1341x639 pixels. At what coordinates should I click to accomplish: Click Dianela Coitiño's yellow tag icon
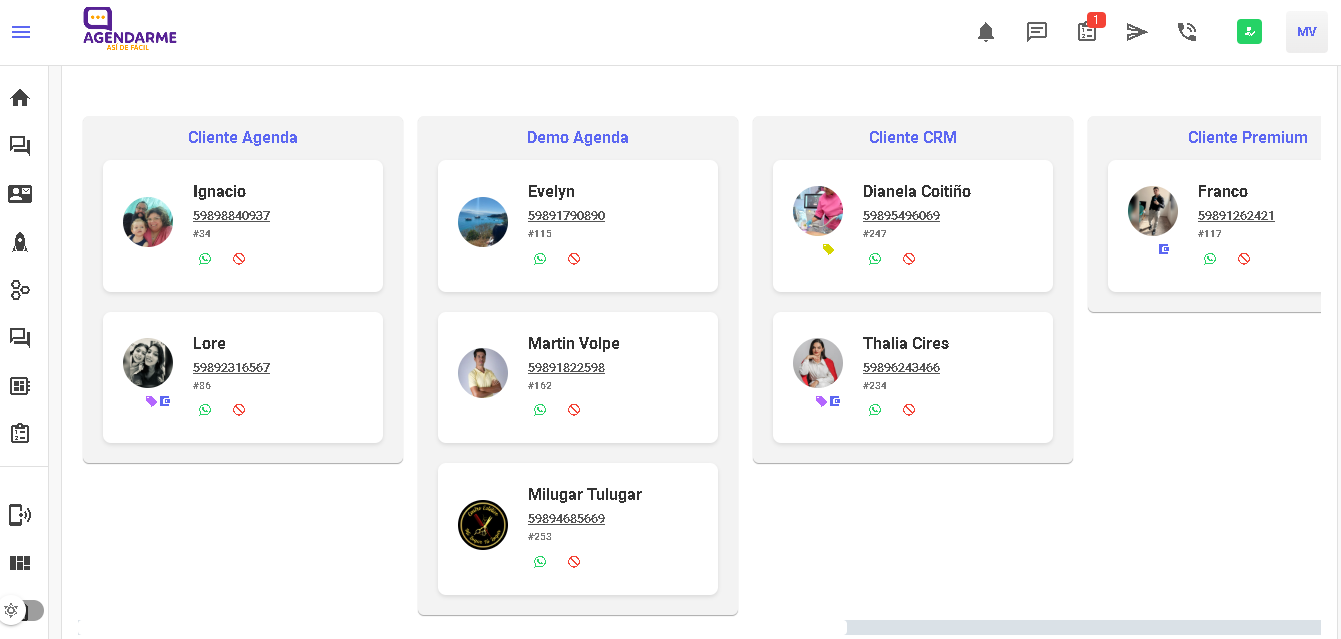828,249
